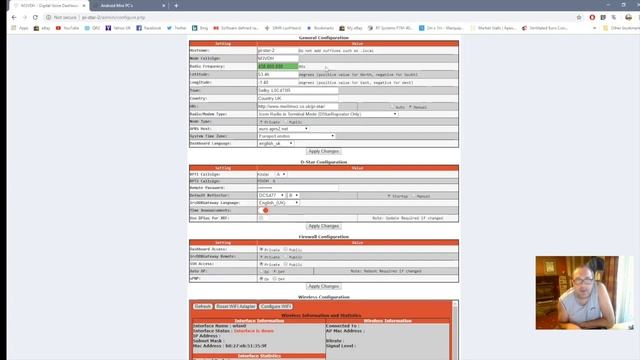Open a new browser tab with plus
This screenshot has width=640, height=360.
pos(176,6)
